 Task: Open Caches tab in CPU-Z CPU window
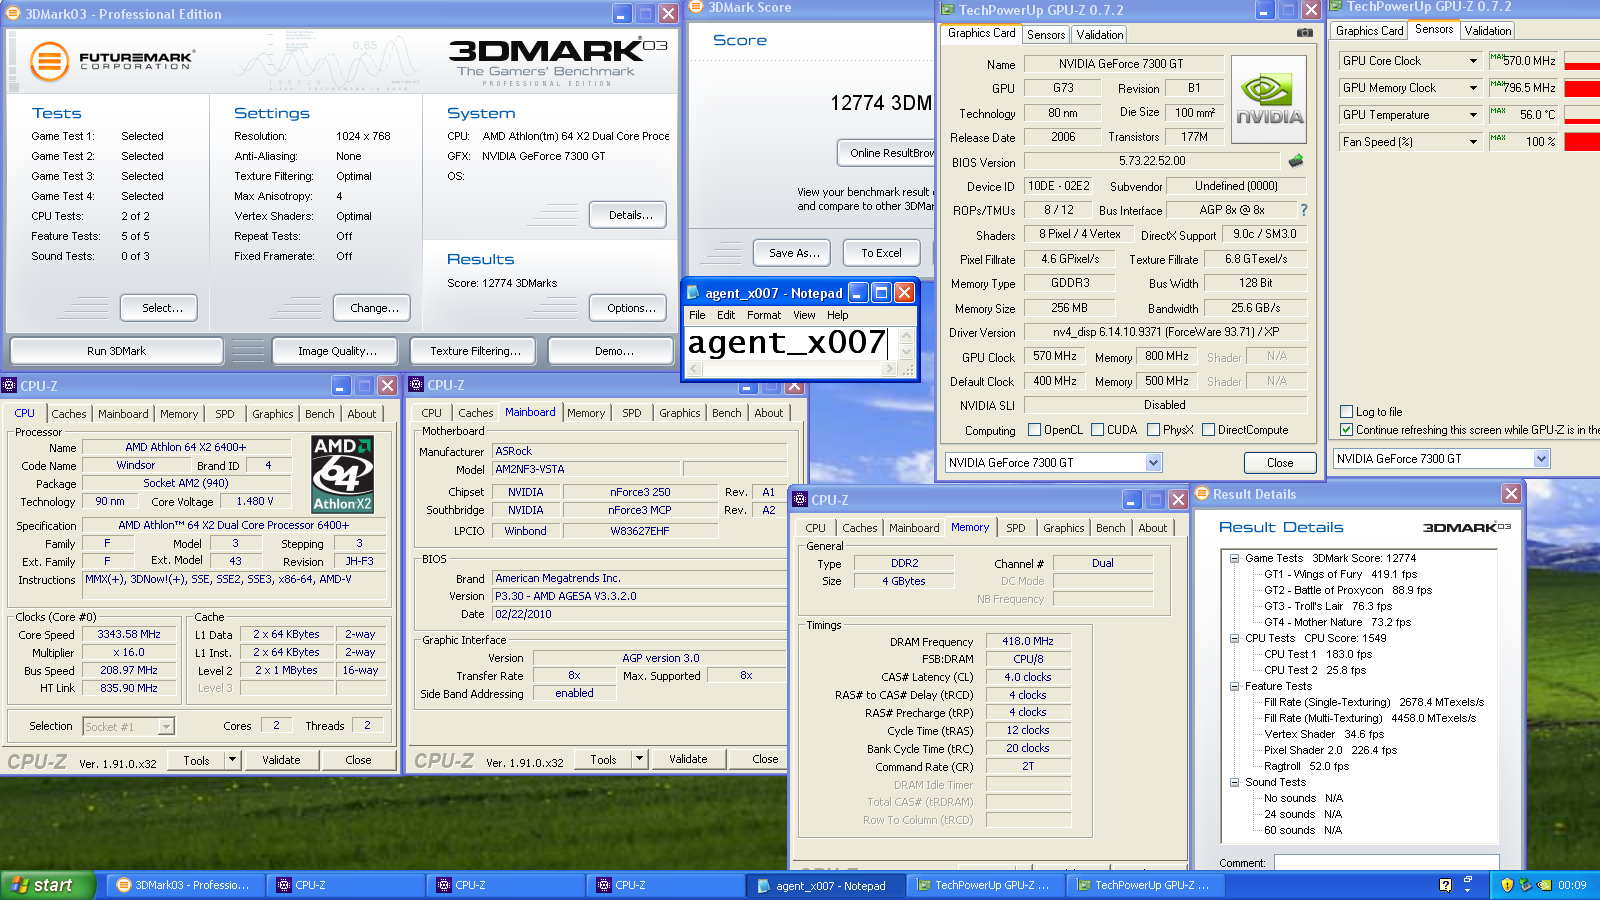tap(68, 413)
